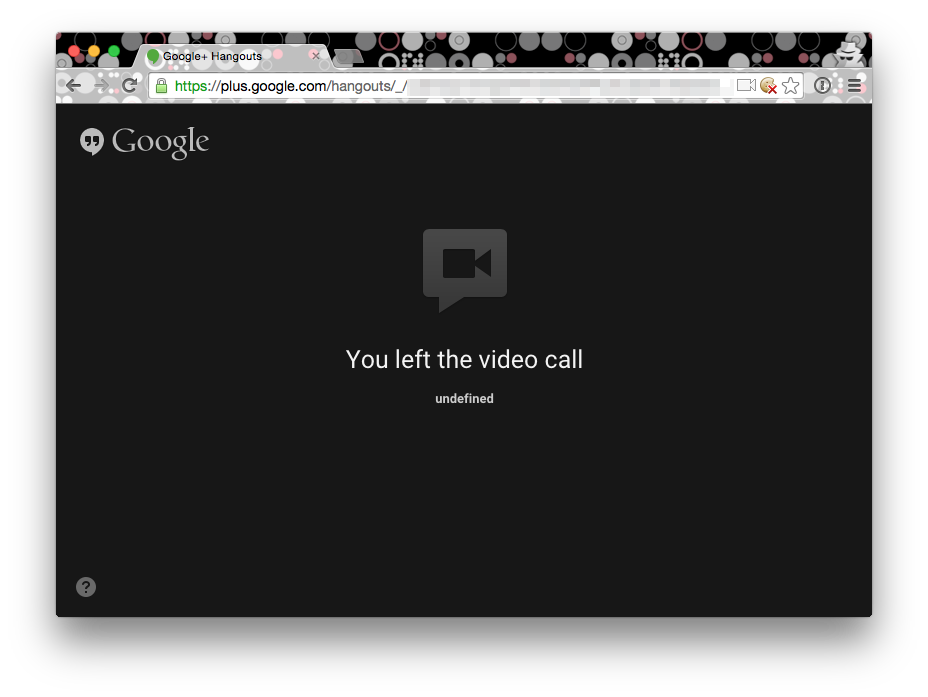Image resolution: width=928 pixels, height=697 pixels.
Task: Open the camera permissions icon in address bar
Action: point(746,86)
